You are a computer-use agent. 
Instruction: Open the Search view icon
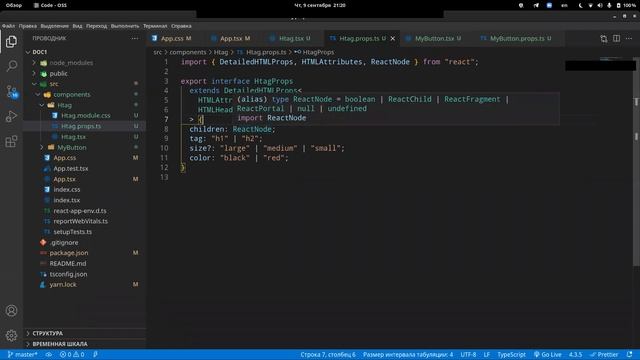coord(11,66)
